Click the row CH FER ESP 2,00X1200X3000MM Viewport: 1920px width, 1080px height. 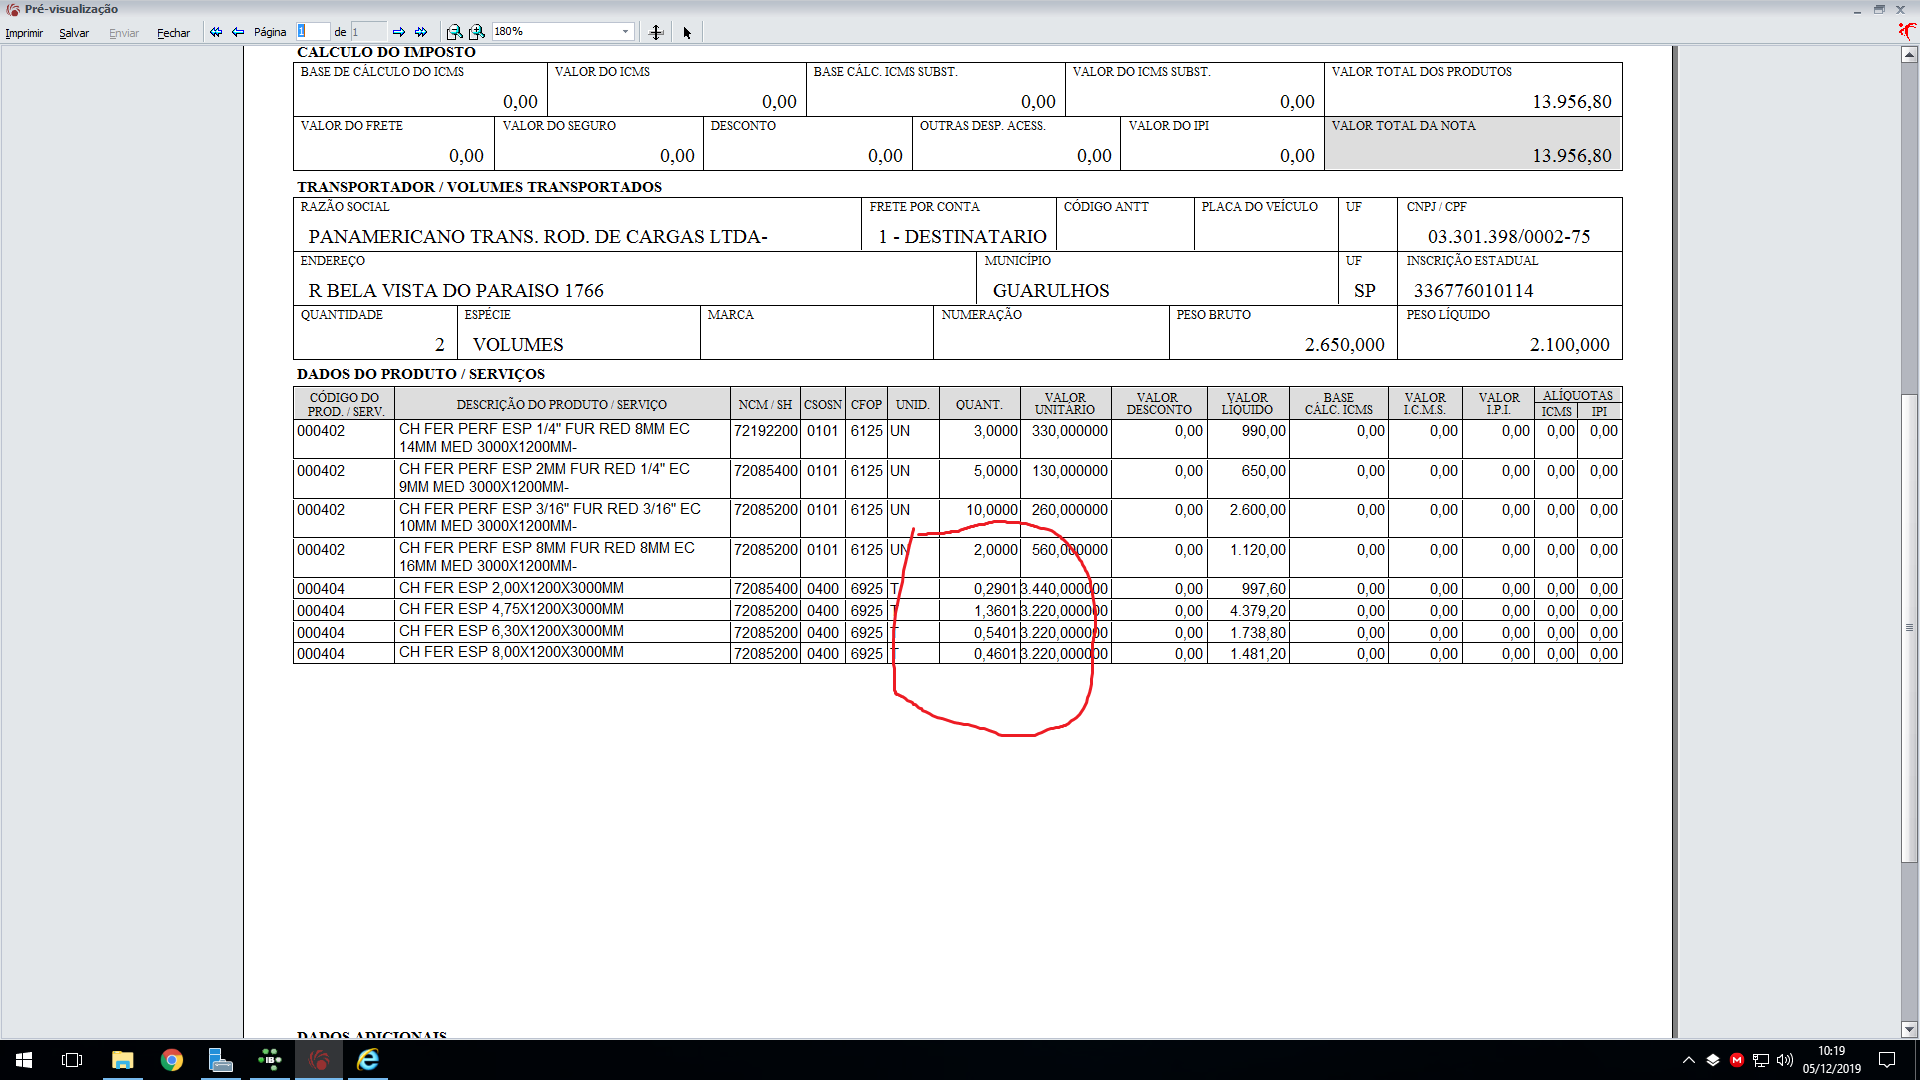(x=957, y=589)
